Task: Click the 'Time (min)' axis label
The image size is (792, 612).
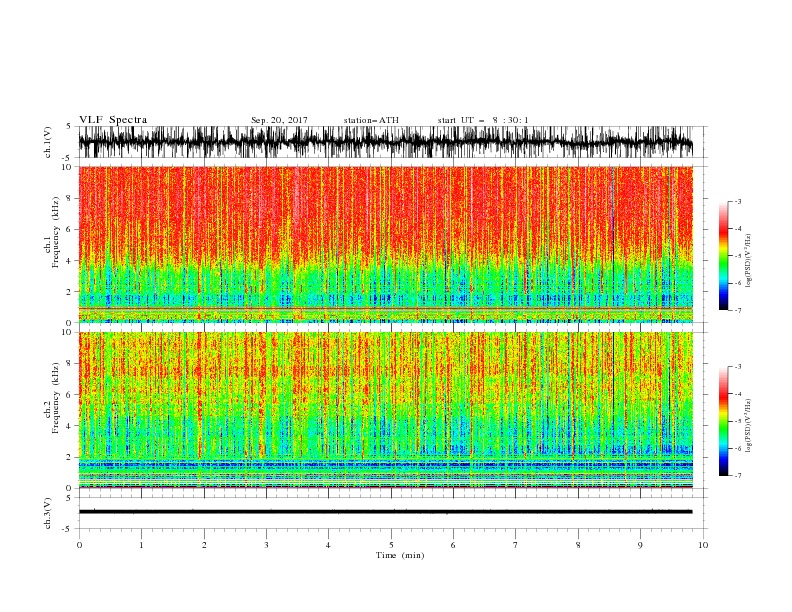Action: click(x=400, y=555)
